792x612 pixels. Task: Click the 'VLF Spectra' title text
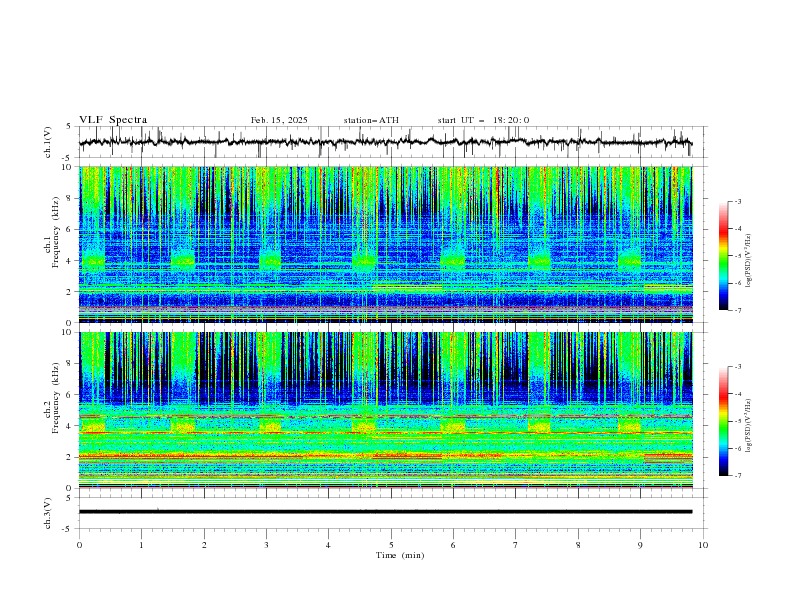point(113,120)
